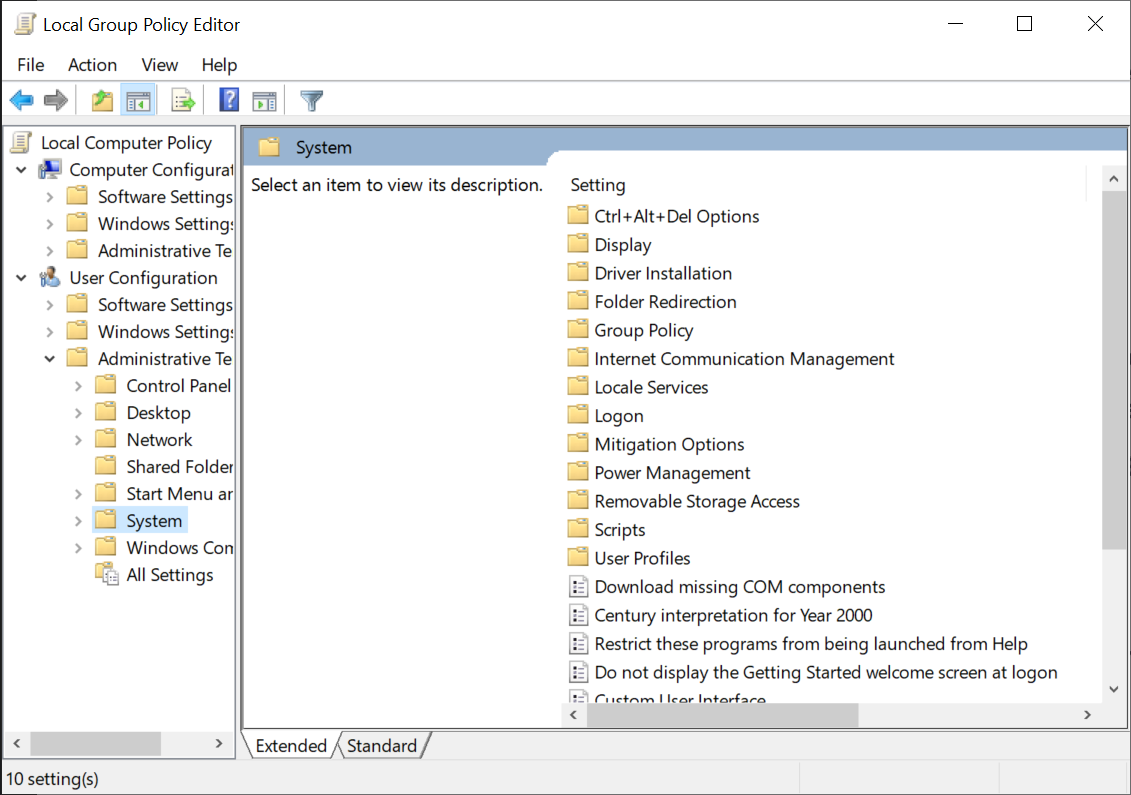
Task: Select Locale Services in the list
Action: [x=651, y=387]
